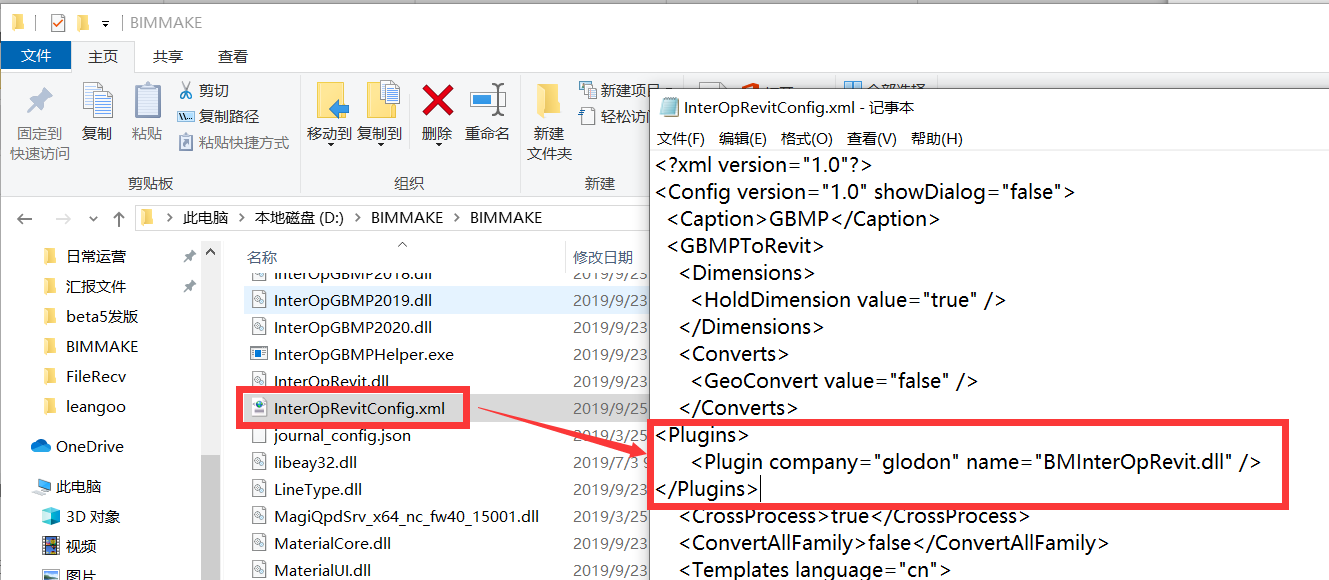Image resolution: width=1329 pixels, height=580 pixels.
Task: Click the 重命名 (Rename) button
Action: coord(487,112)
